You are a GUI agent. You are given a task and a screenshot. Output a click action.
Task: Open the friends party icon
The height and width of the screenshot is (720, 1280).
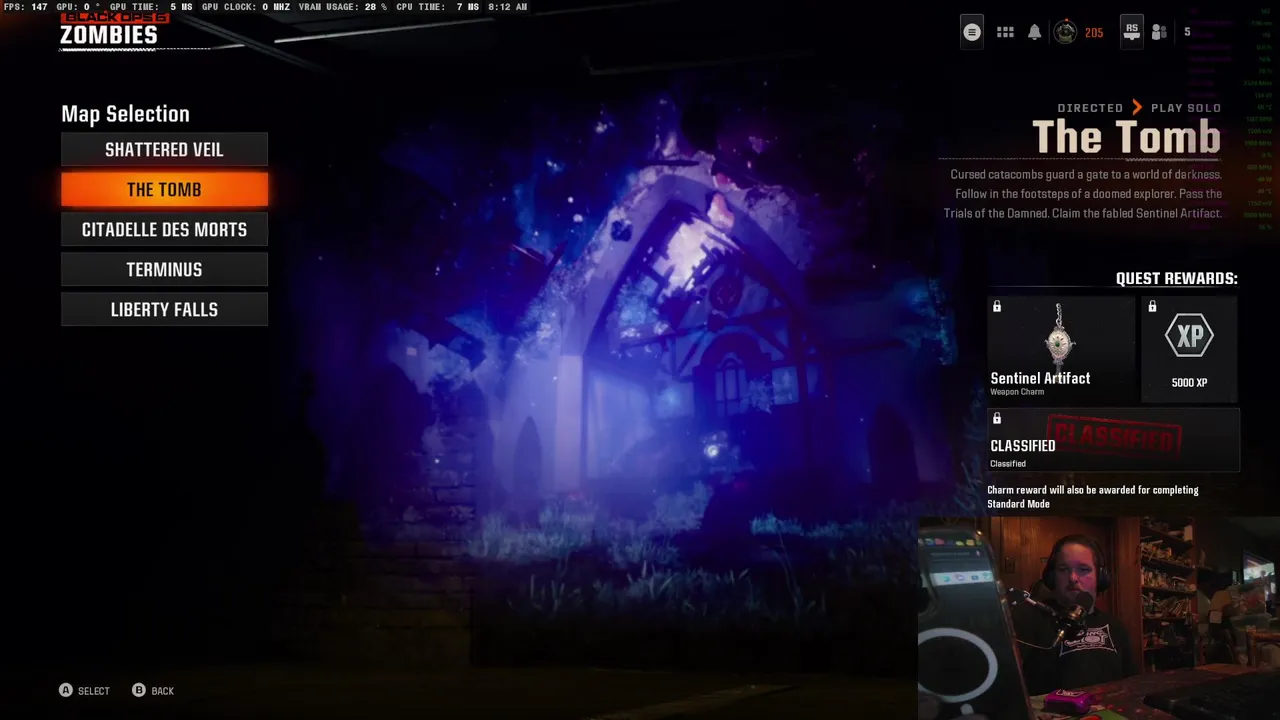1159,32
